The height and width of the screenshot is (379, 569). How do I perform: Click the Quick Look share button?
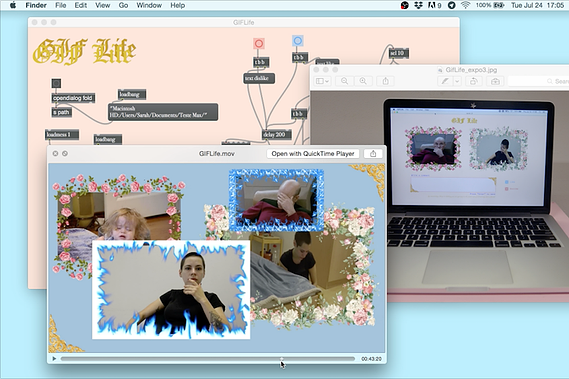[x=373, y=154]
